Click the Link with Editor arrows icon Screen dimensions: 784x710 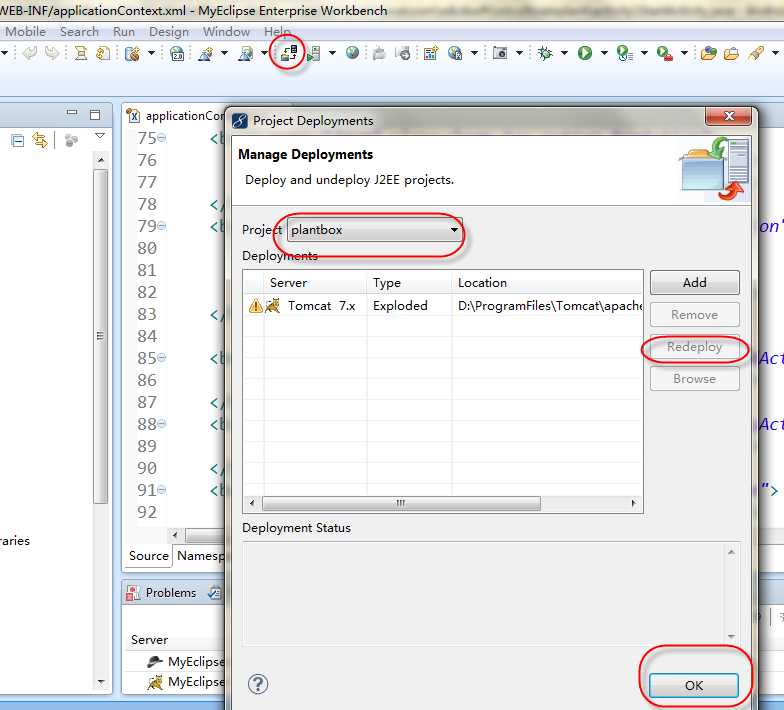pos(40,140)
